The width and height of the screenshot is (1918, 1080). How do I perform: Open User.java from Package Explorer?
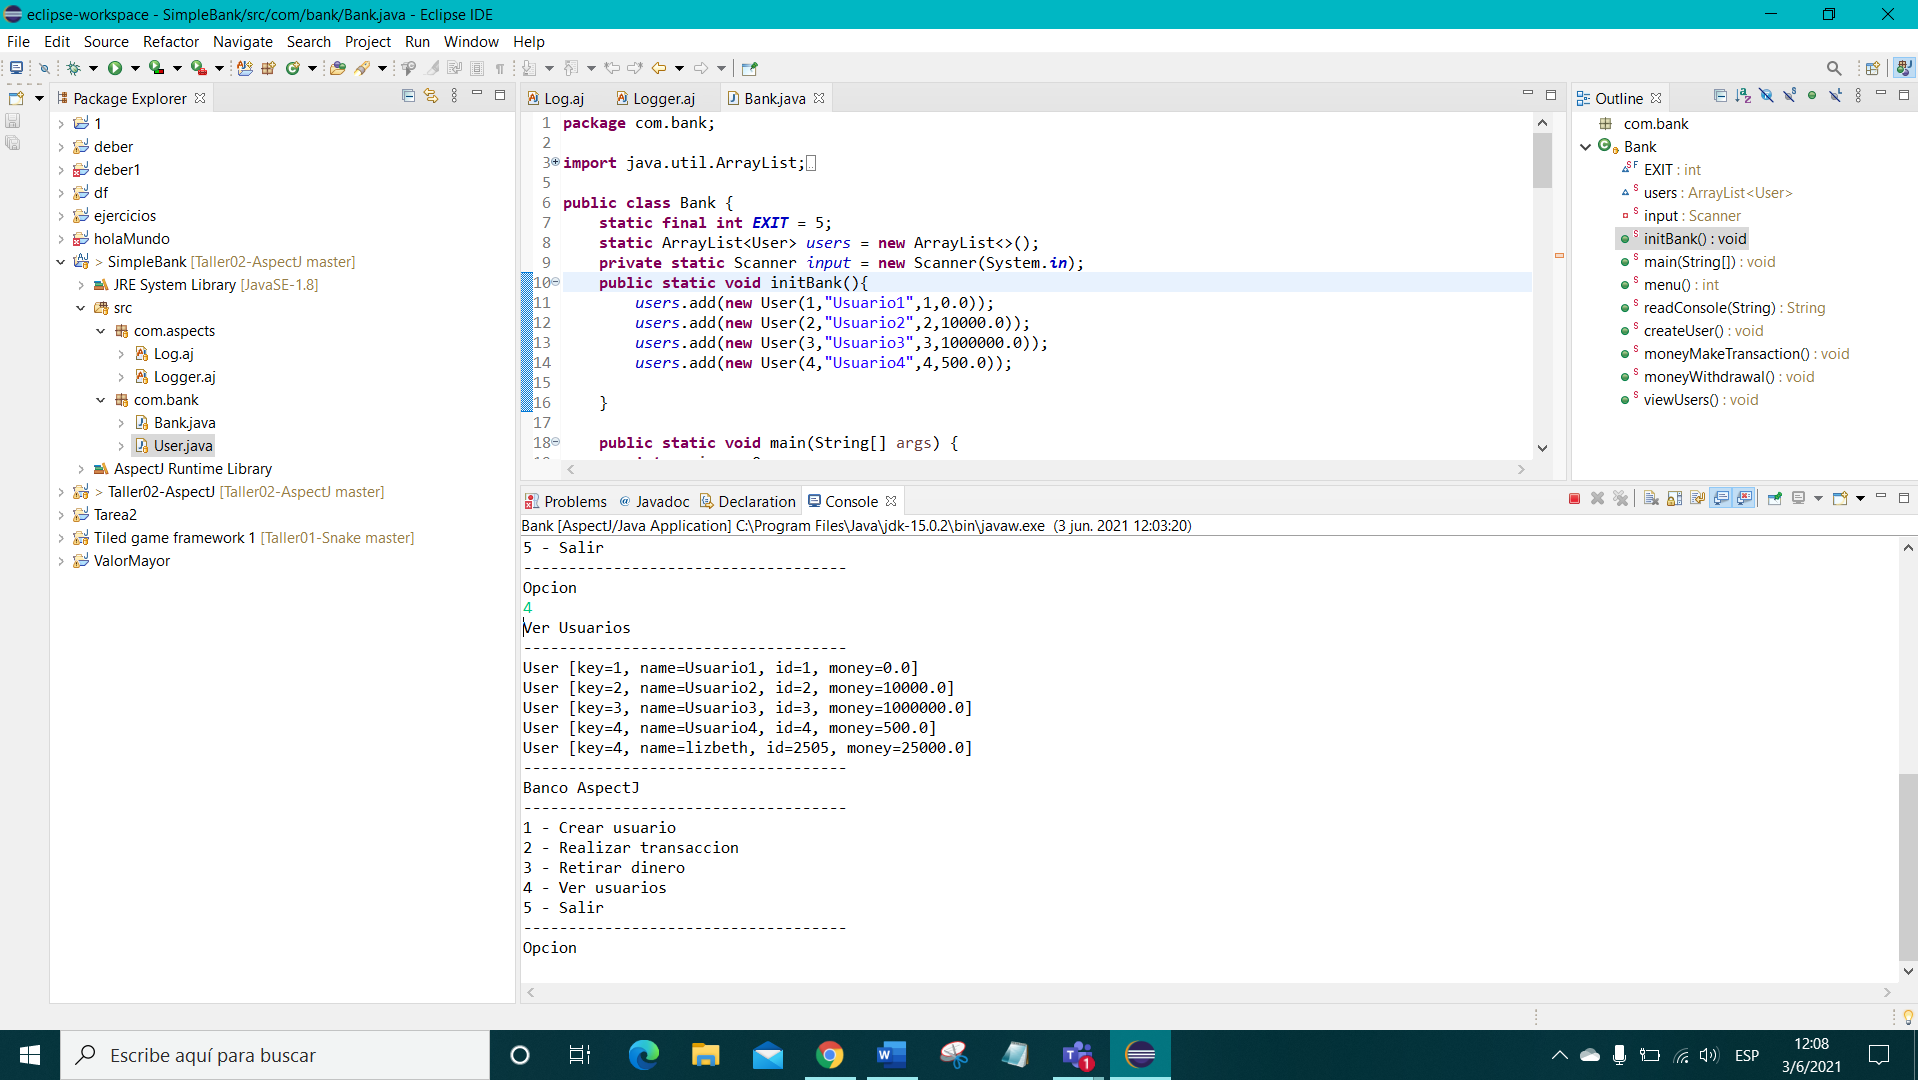click(181, 445)
